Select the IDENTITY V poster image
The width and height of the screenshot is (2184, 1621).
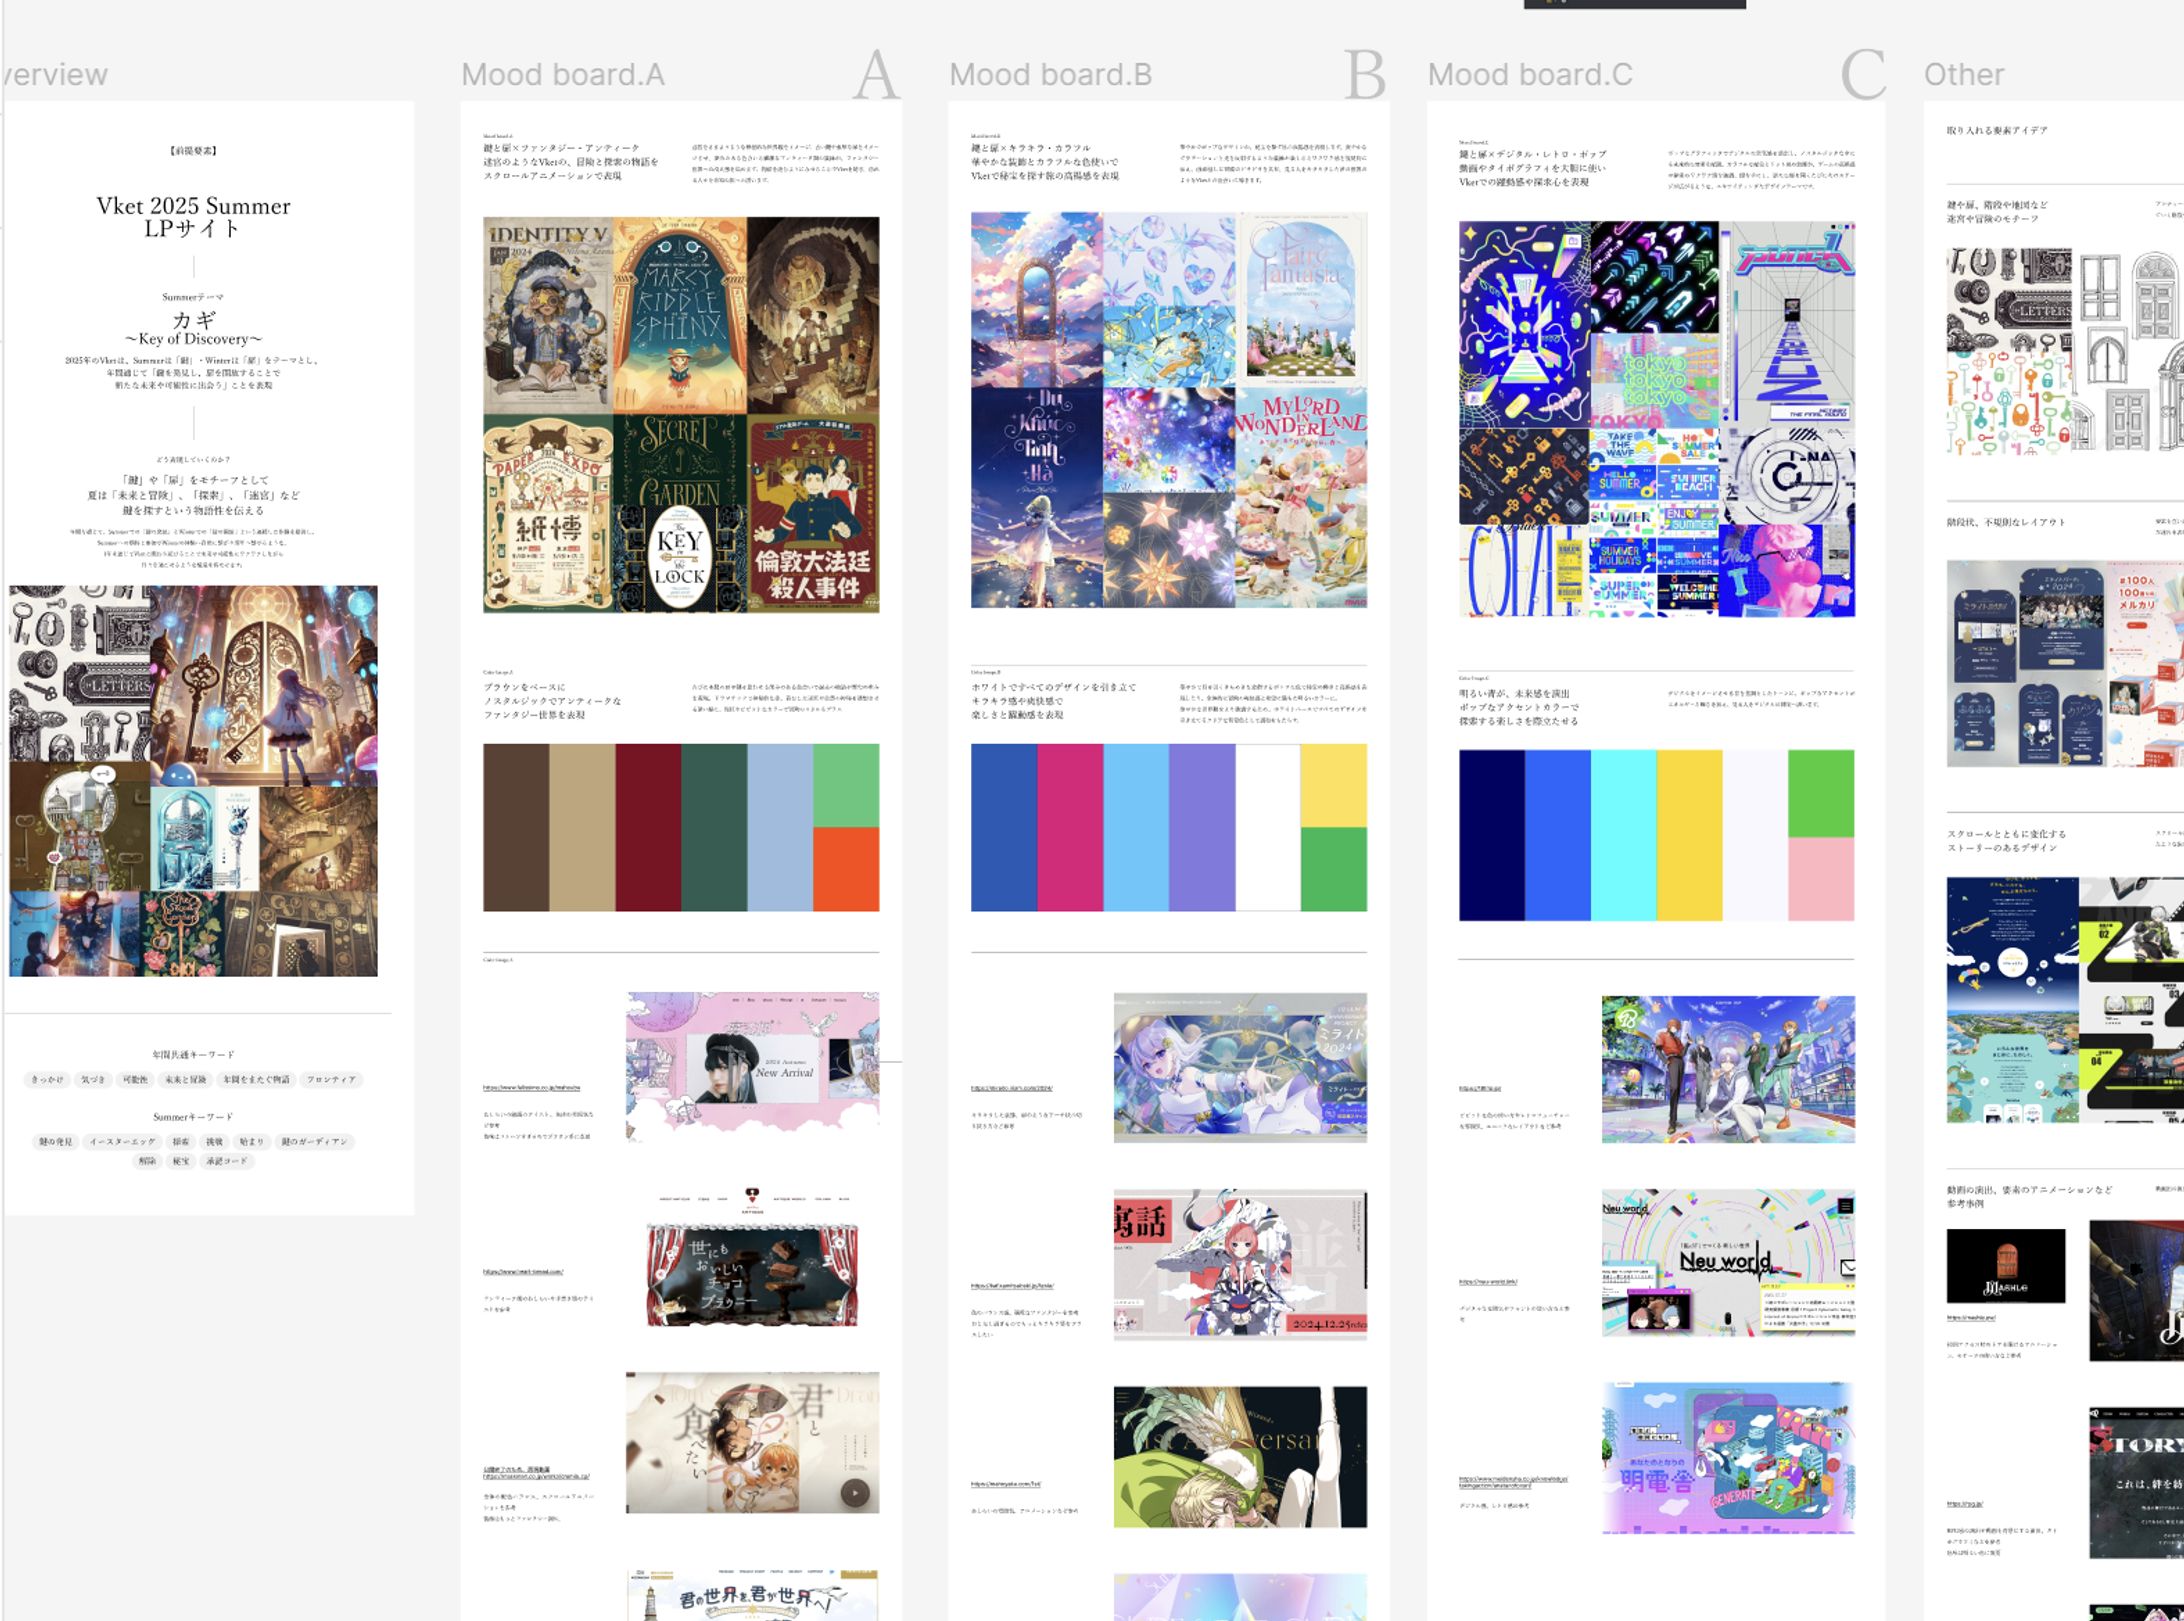click(x=548, y=315)
